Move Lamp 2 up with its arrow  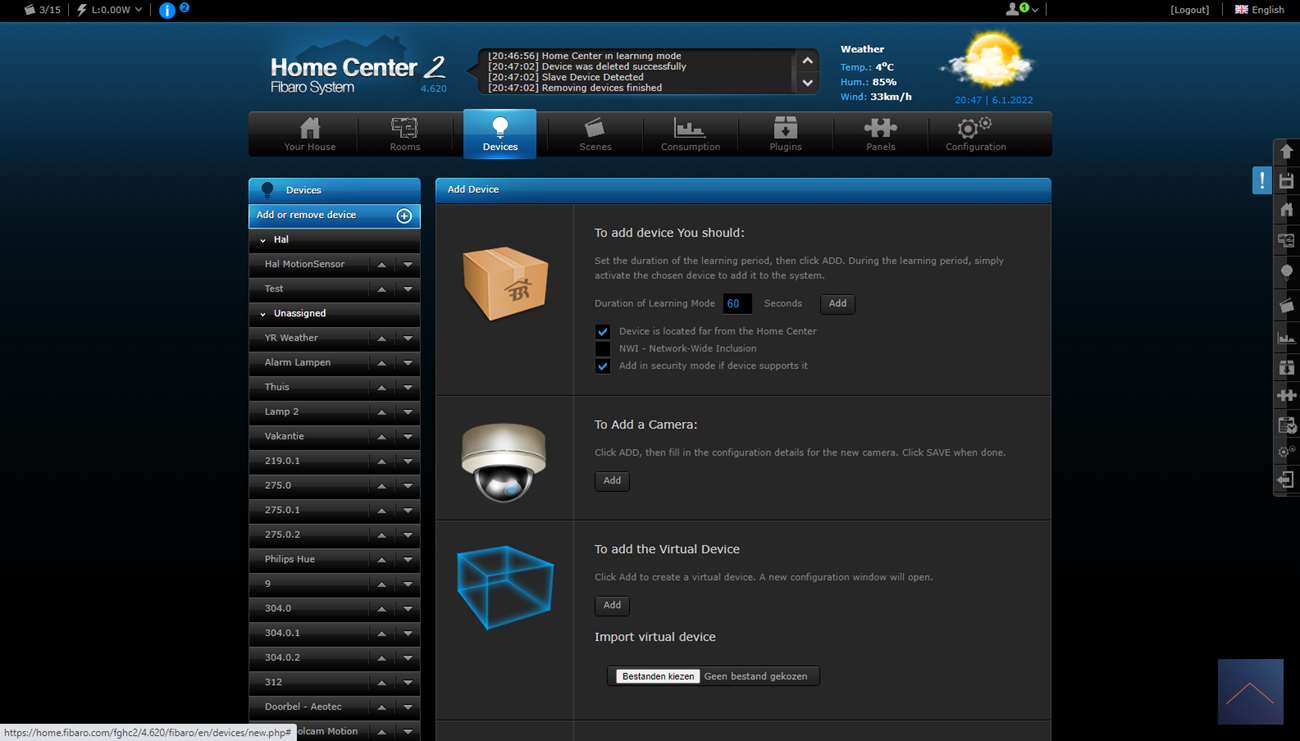pos(381,412)
